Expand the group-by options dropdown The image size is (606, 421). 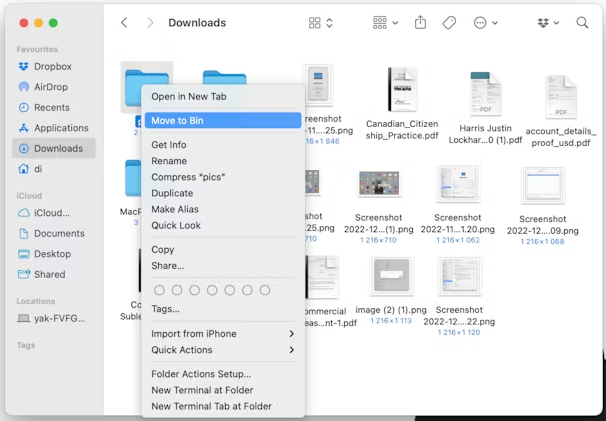point(384,22)
